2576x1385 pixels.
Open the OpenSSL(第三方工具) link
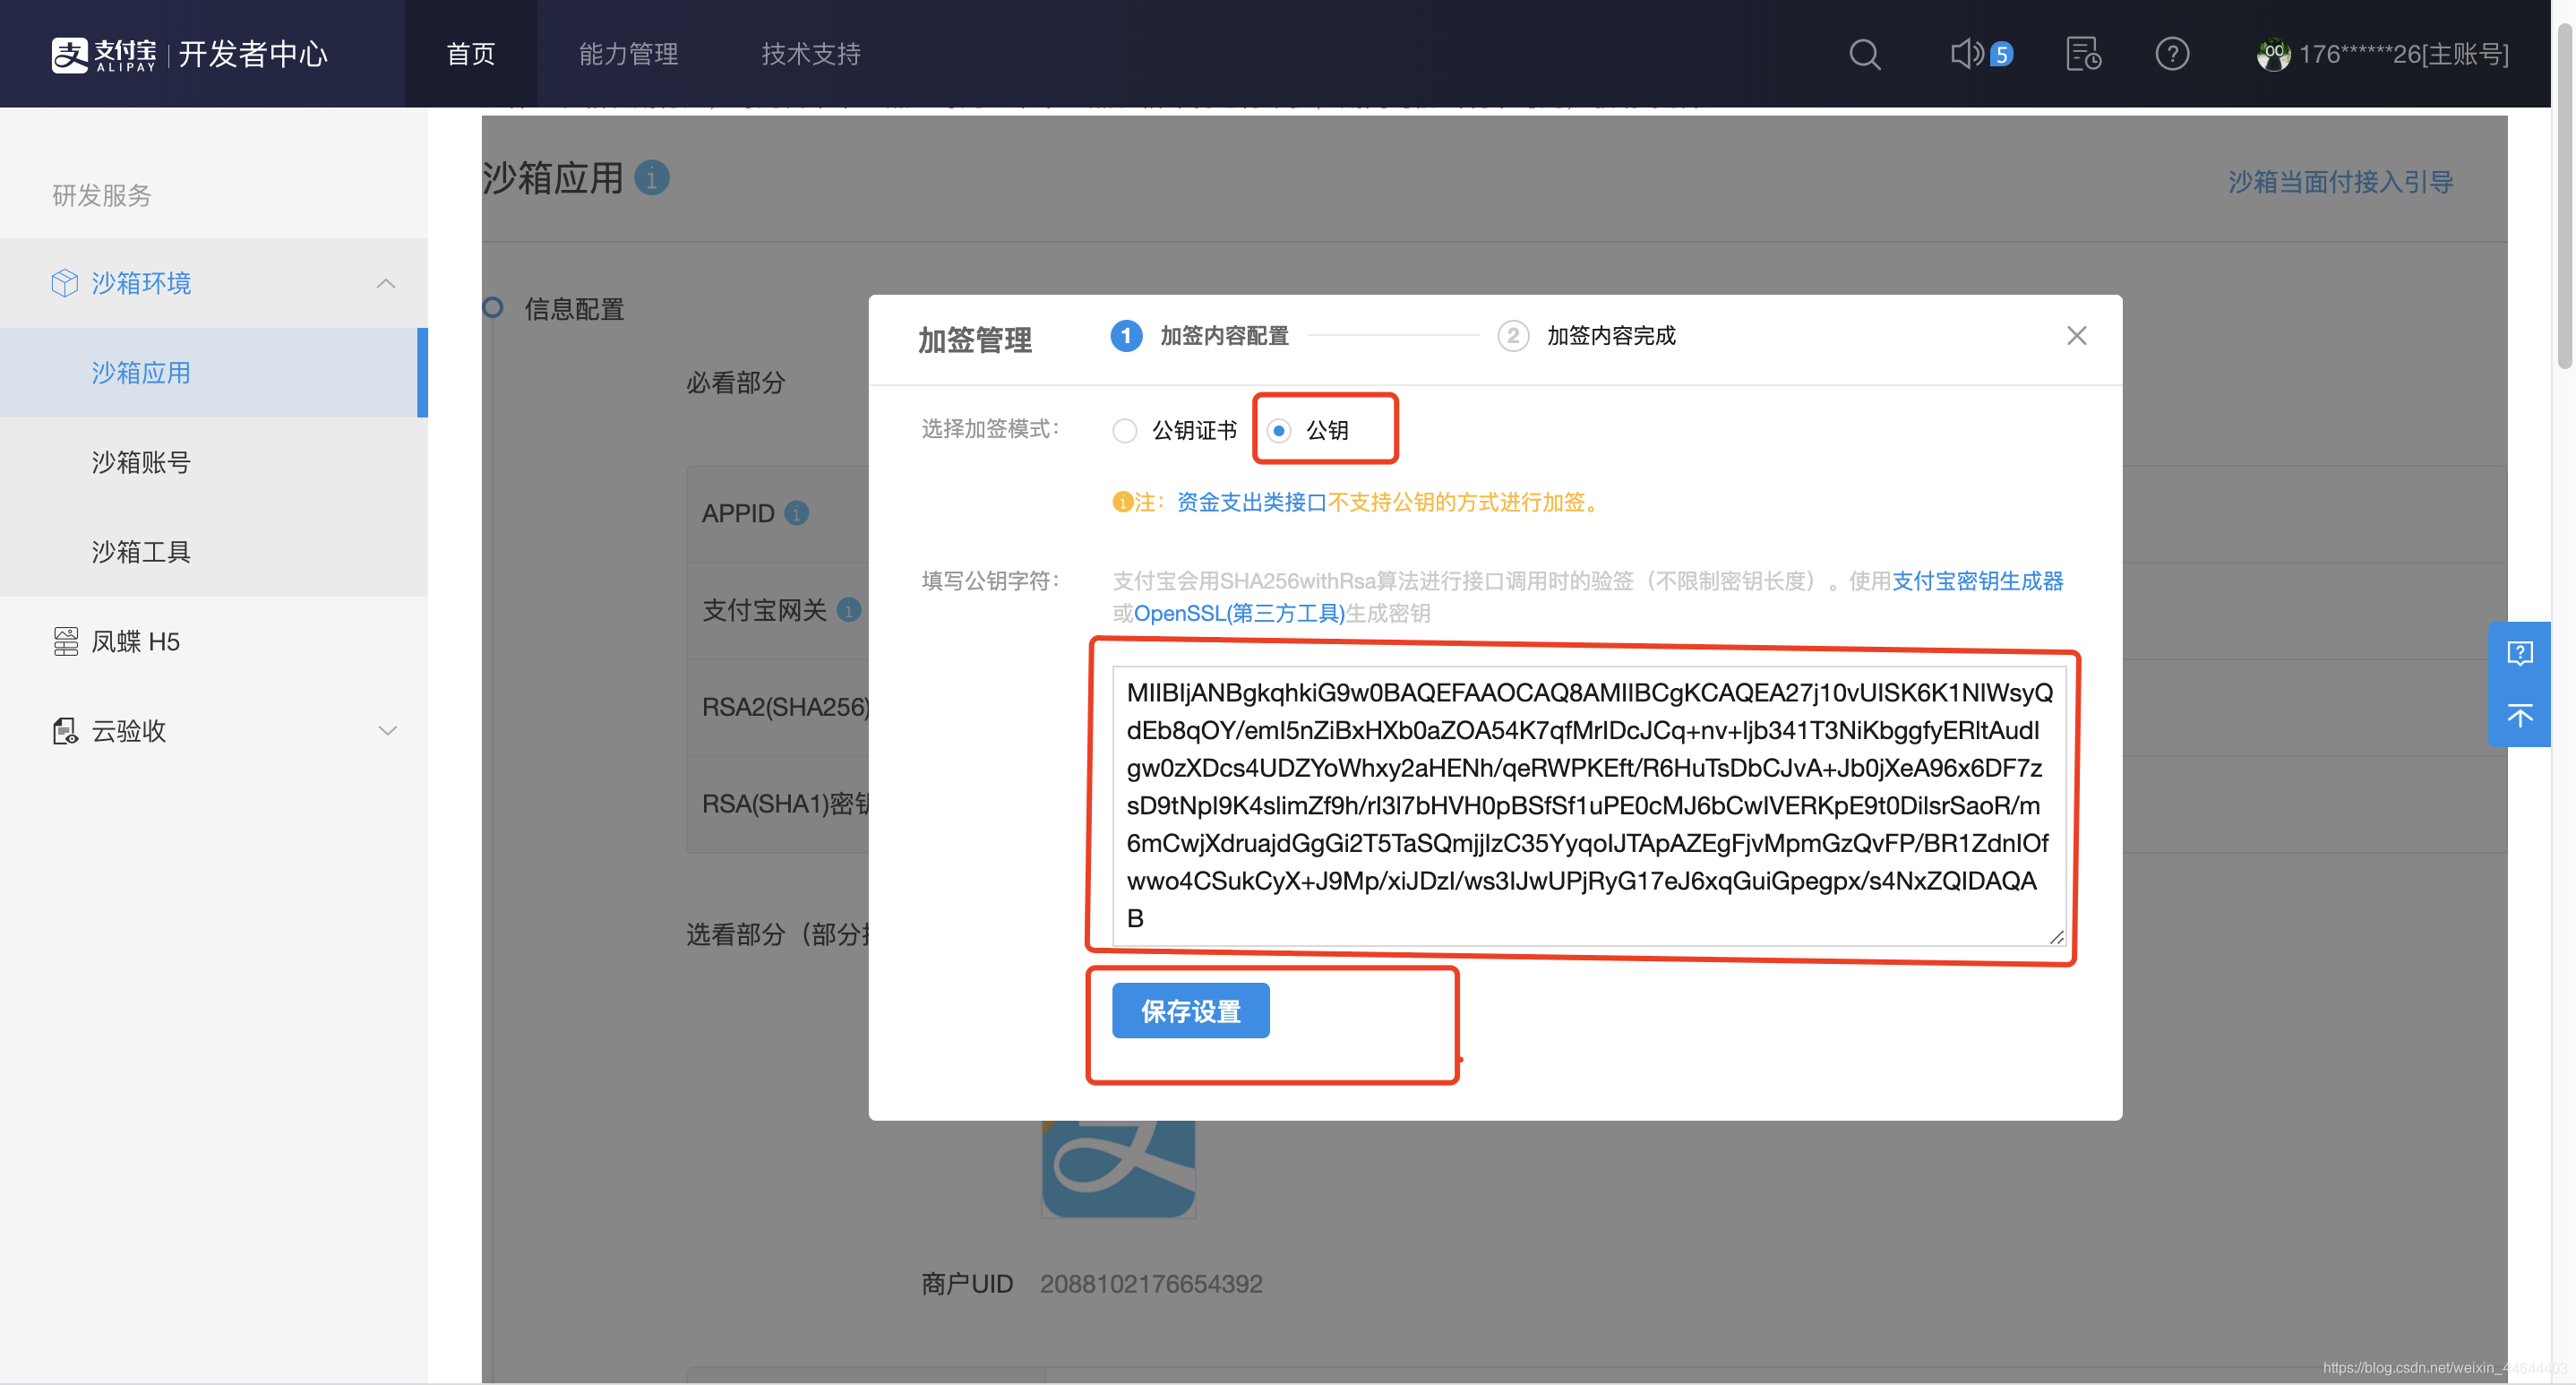(1240, 613)
